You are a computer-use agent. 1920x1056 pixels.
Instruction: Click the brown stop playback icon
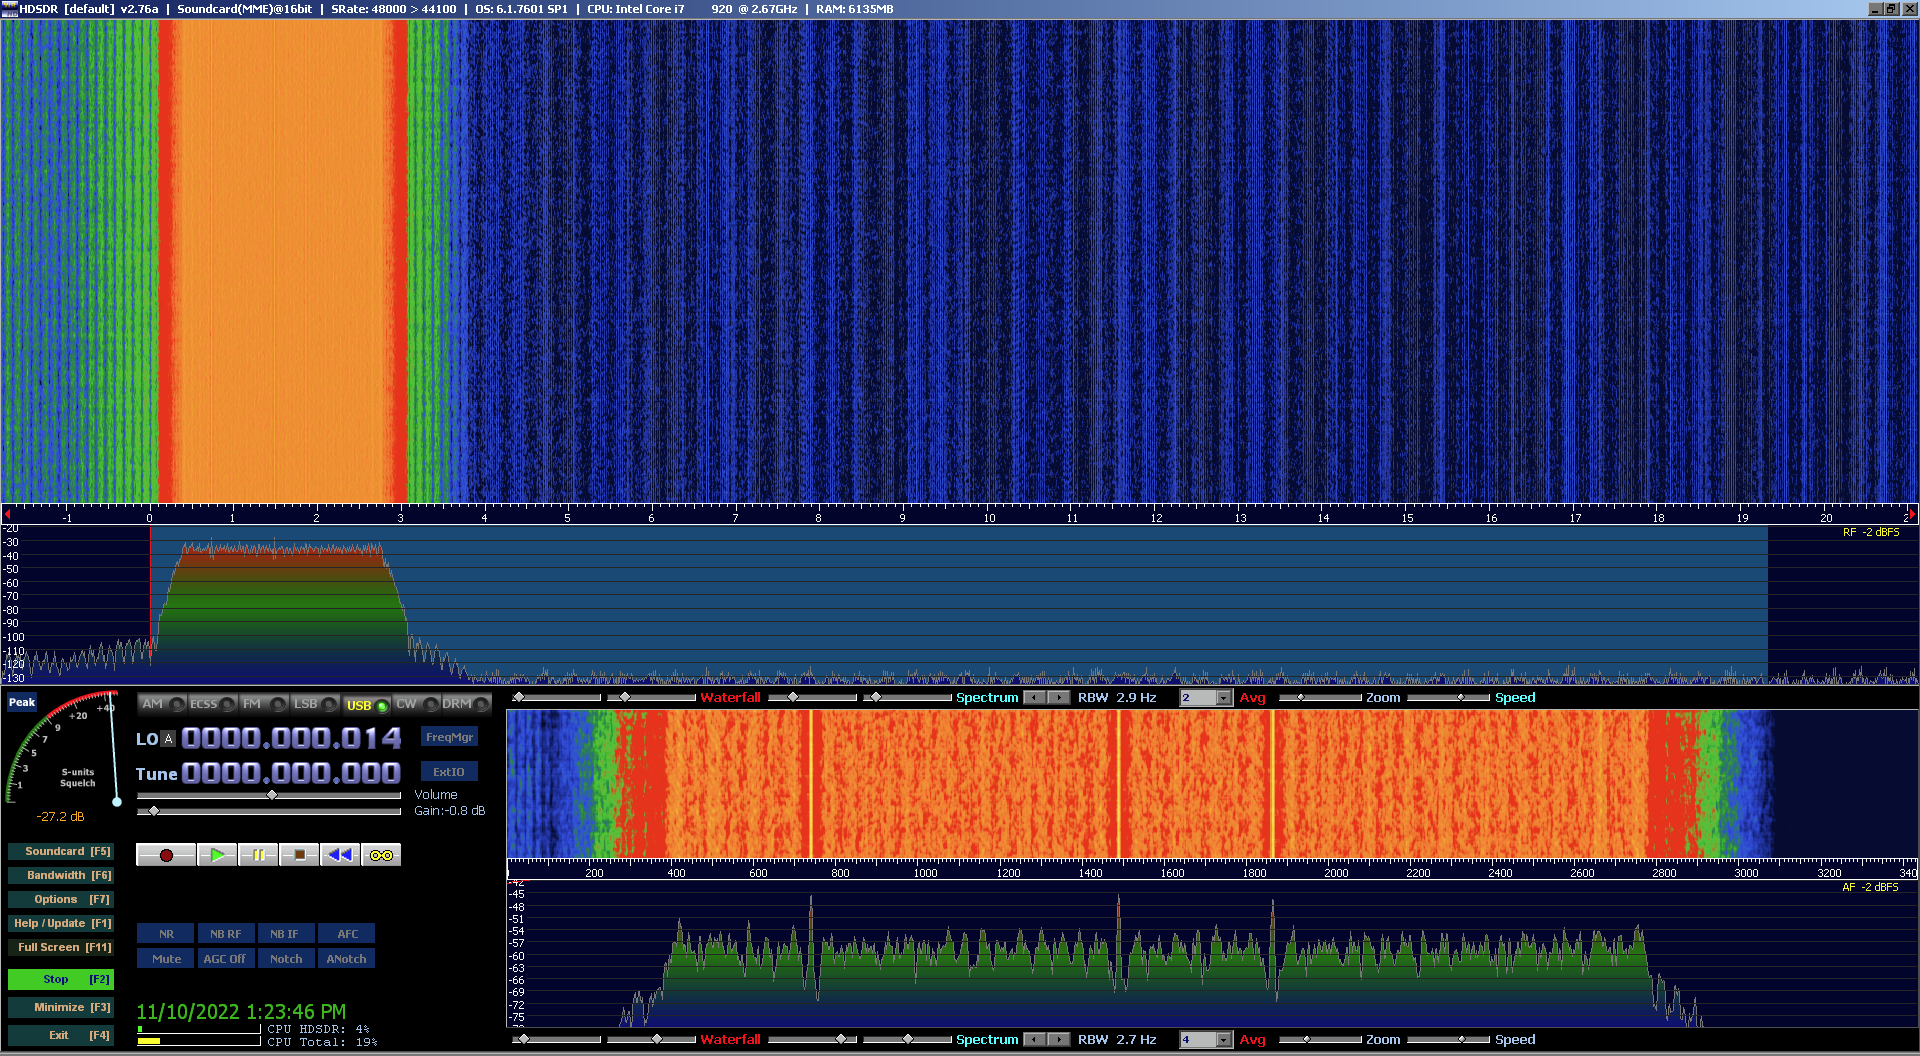[x=299, y=855]
